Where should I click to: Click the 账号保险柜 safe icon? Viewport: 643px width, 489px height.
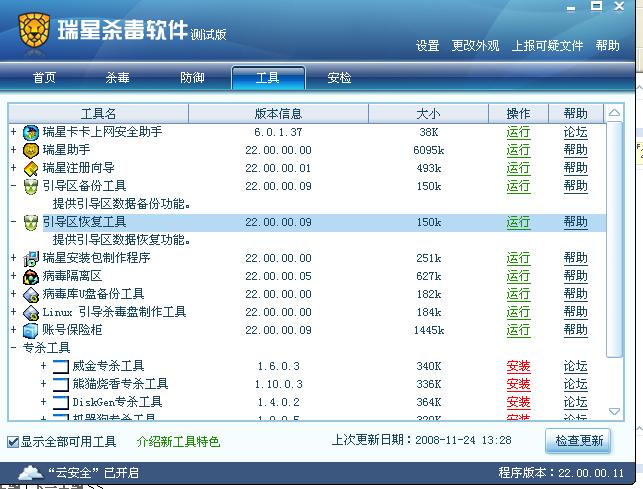31,331
